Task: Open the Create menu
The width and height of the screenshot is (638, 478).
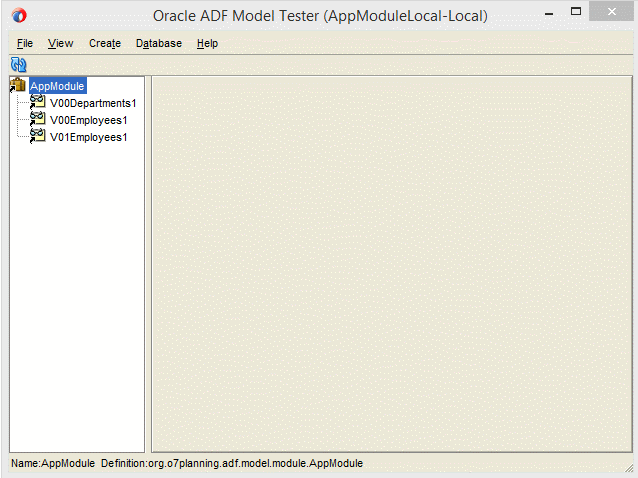Action: click(105, 43)
